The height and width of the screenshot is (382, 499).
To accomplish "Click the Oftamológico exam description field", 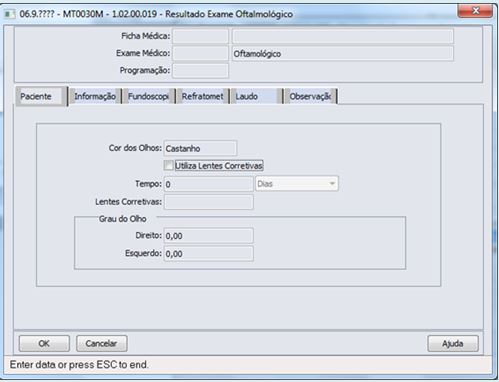I will [x=343, y=53].
